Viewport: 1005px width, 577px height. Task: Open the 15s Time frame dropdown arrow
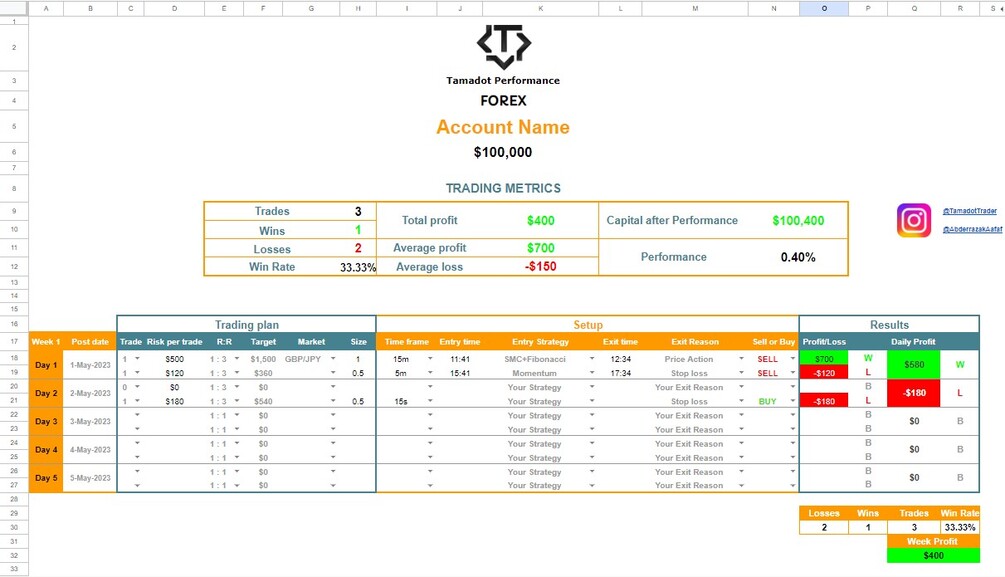[430, 401]
